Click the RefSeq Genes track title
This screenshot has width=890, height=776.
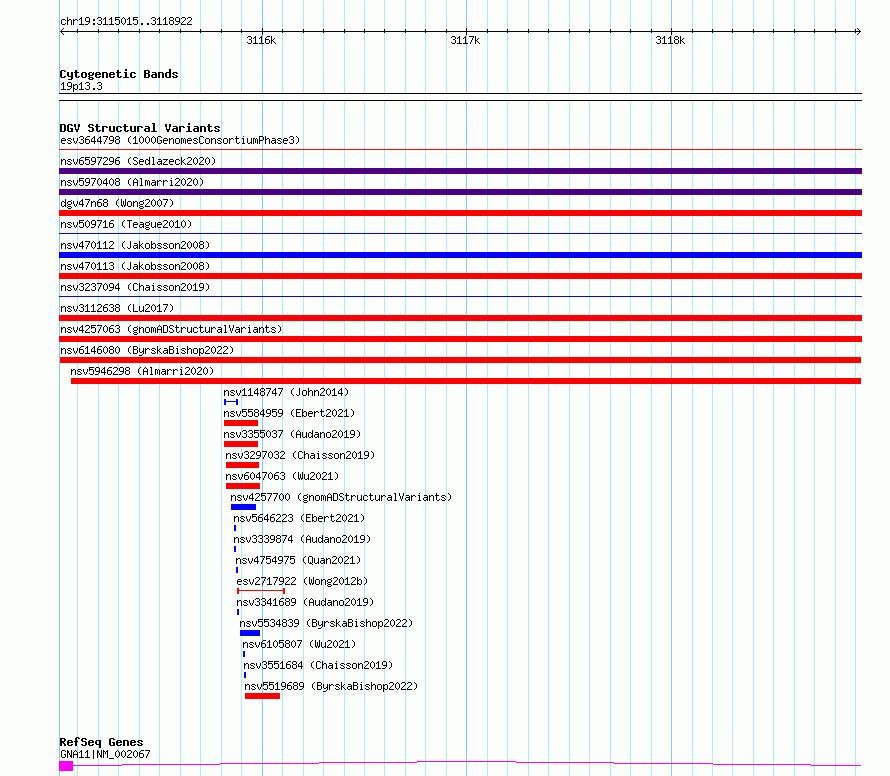click(101, 742)
